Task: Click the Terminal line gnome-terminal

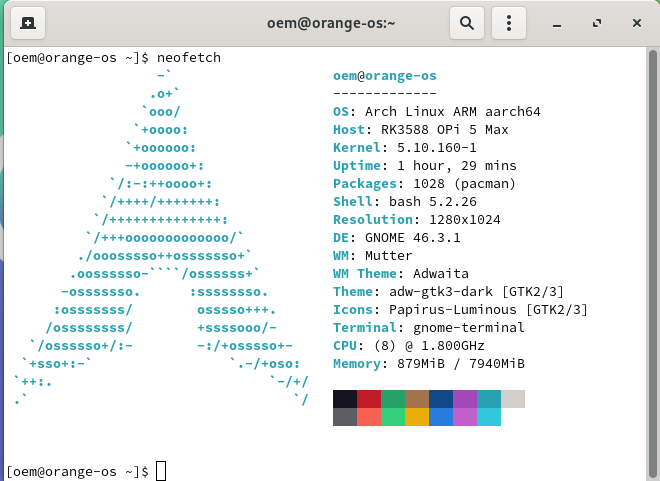Action: (x=428, y=328)
